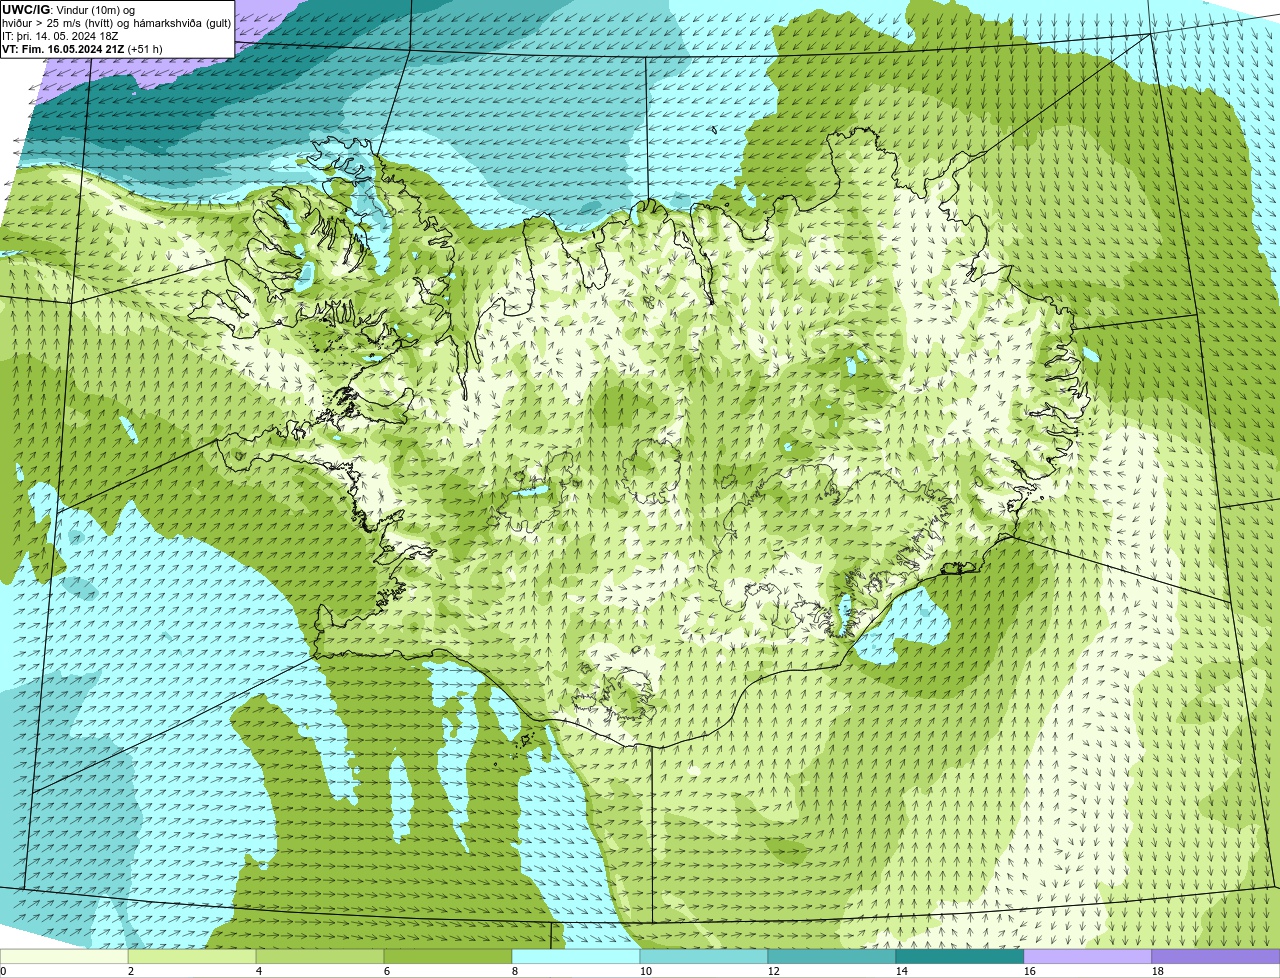Click the legend swatch between 8 and 10
Image resolution: width=1280 pixels, height=978 pixels.
pos(576,957)
